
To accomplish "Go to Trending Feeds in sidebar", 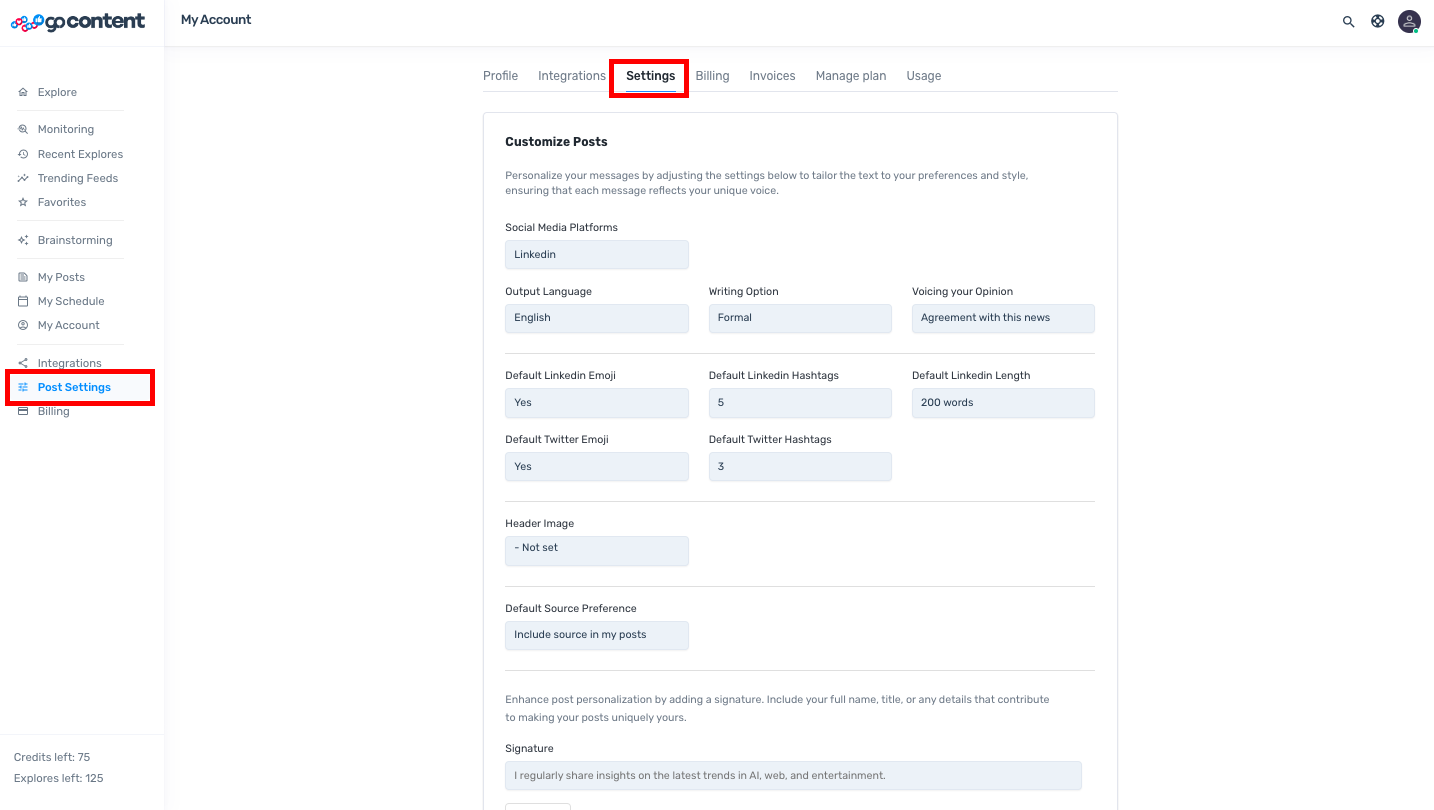I will pyautogui.click(x=77, y=178).
